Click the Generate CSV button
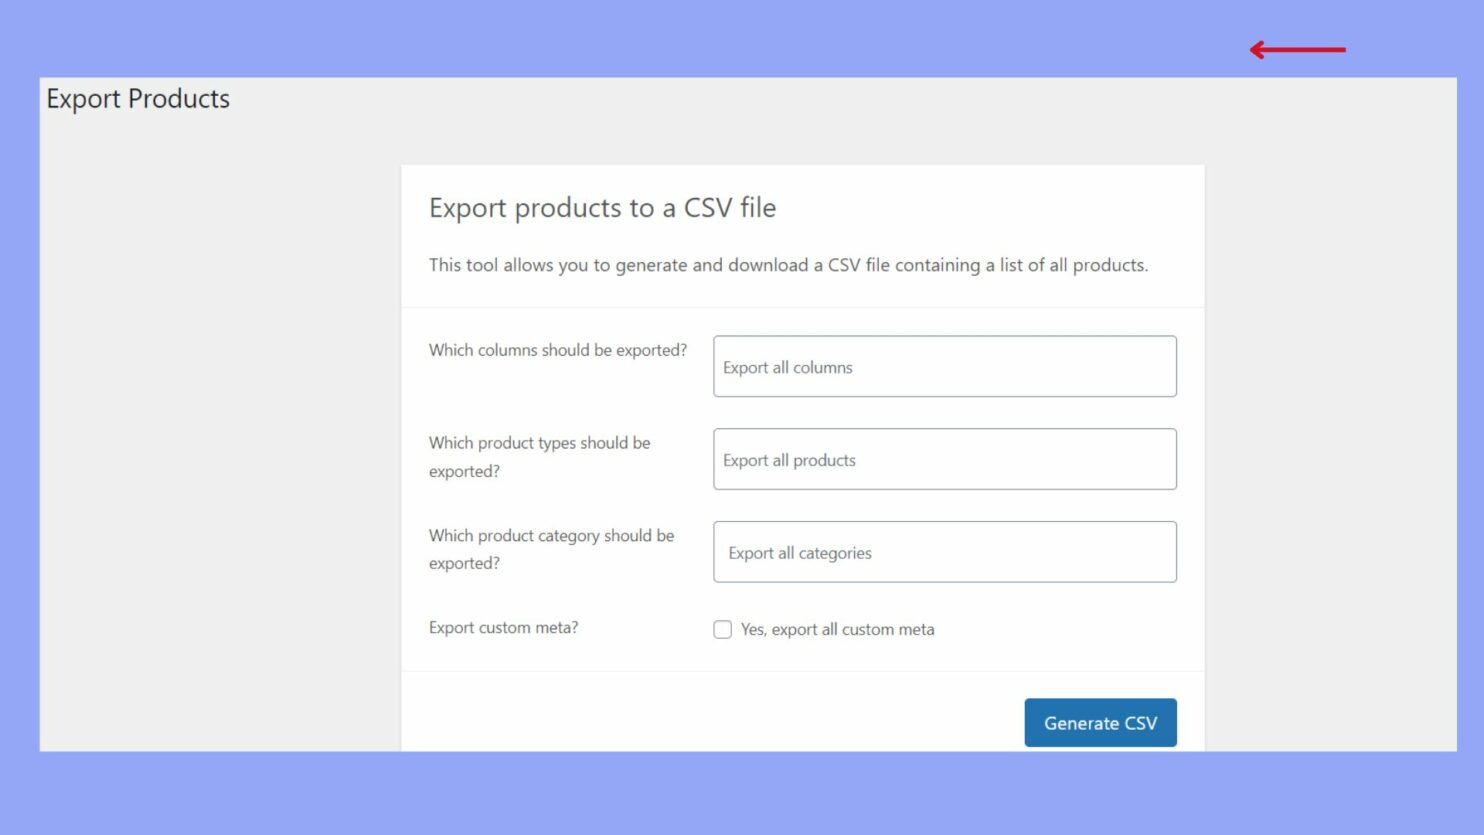Viewport: 1484px width, 835px height. pyautogui.click(x=1100, y=722)
